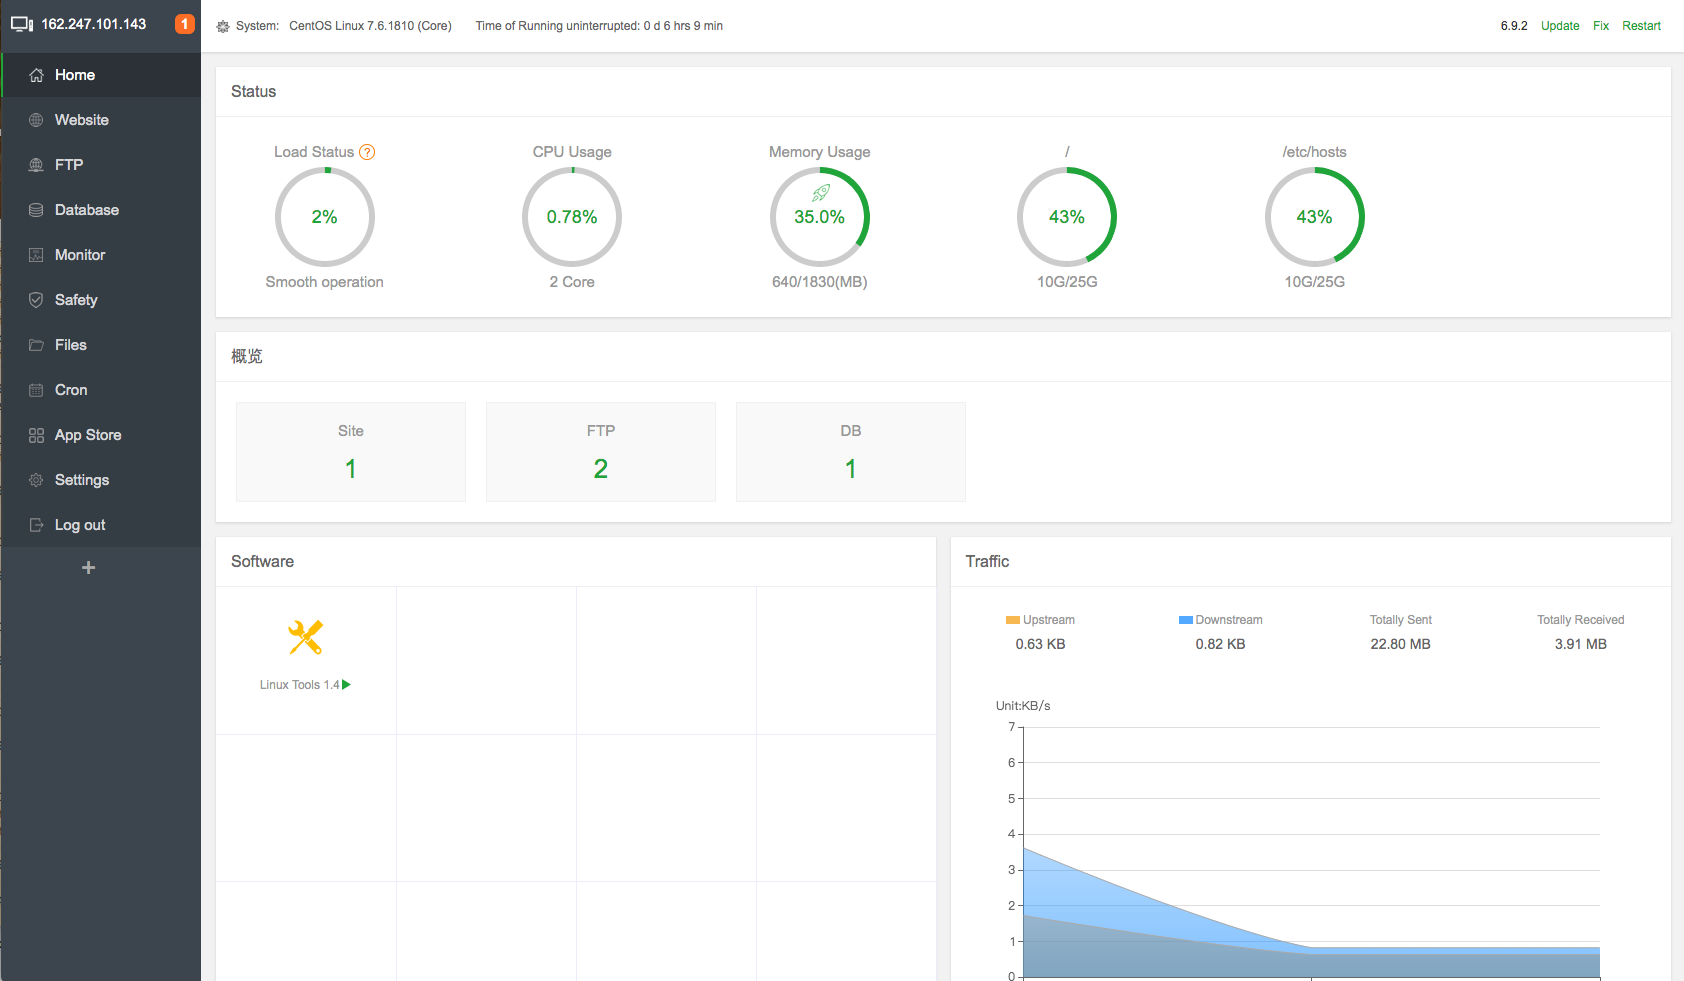Open the Site count card
Image resolution: width=1684 pixels, height=981 pixels.
click(351, 452)
